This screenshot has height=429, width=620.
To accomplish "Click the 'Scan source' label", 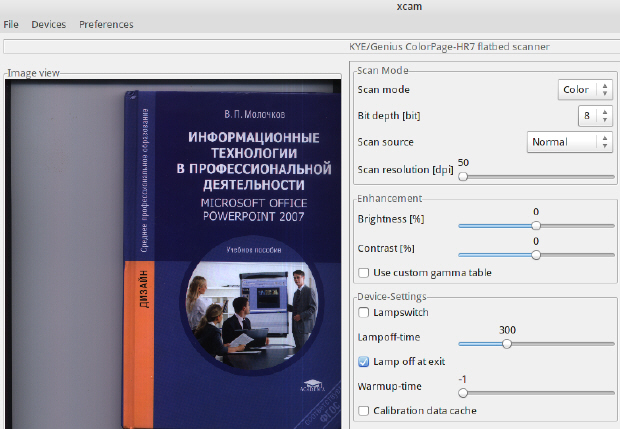I will point(386,142).
